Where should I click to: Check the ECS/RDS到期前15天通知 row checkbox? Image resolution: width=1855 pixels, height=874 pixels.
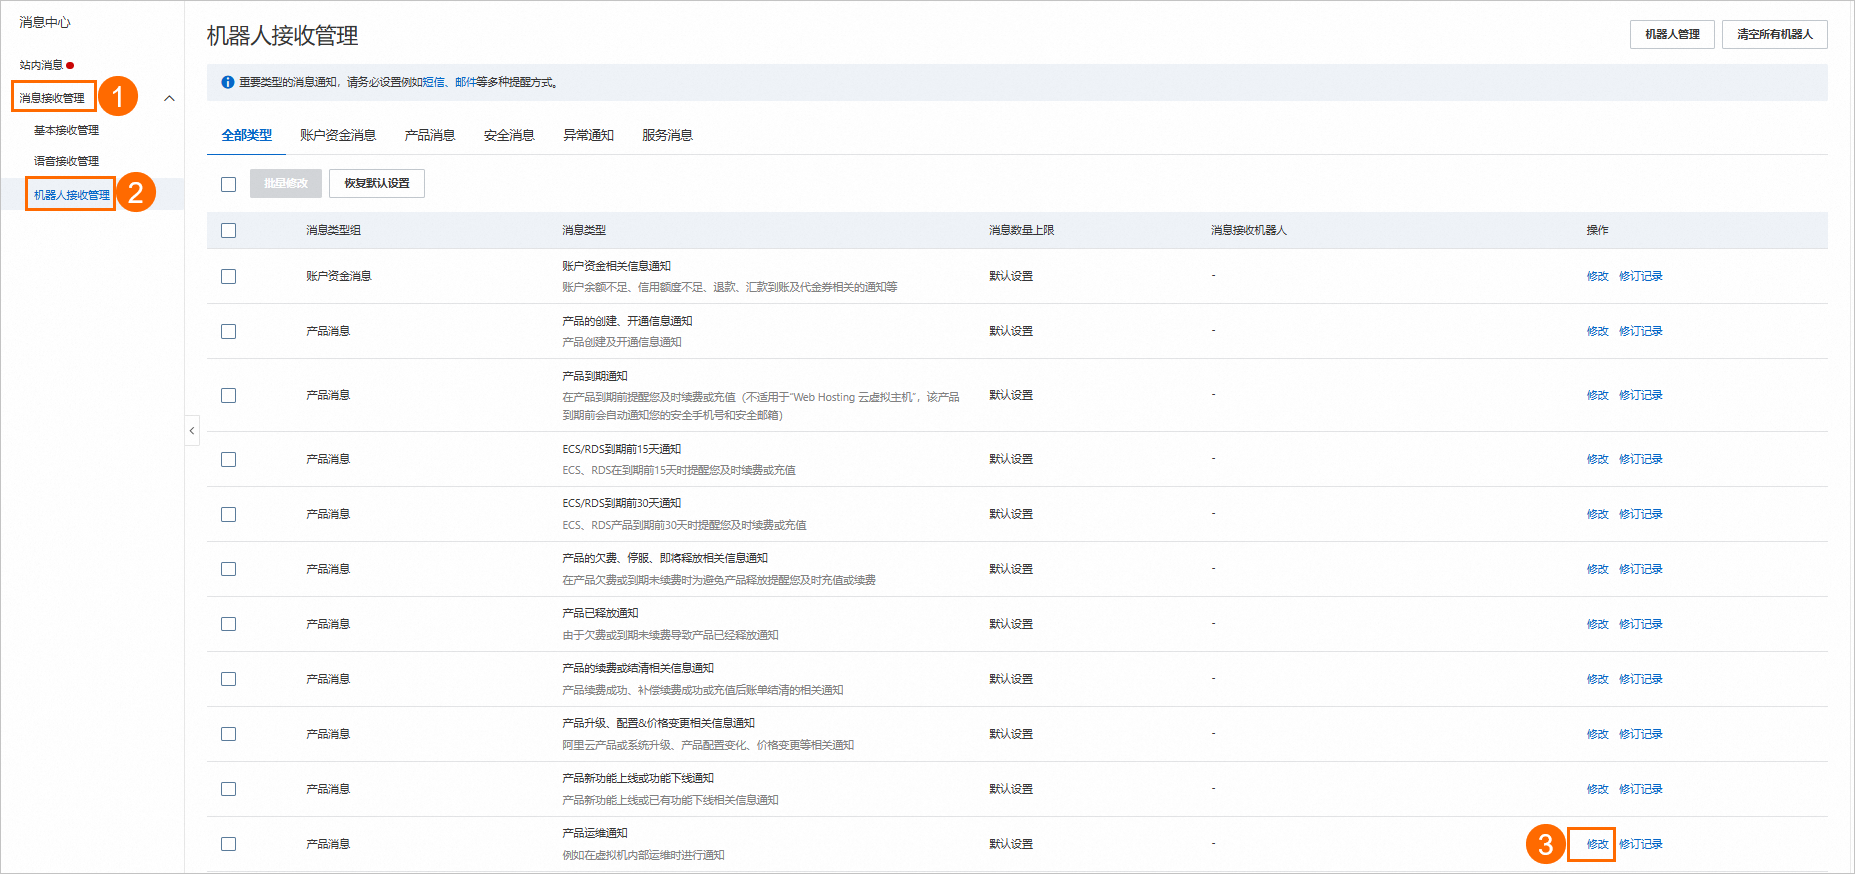229,459
